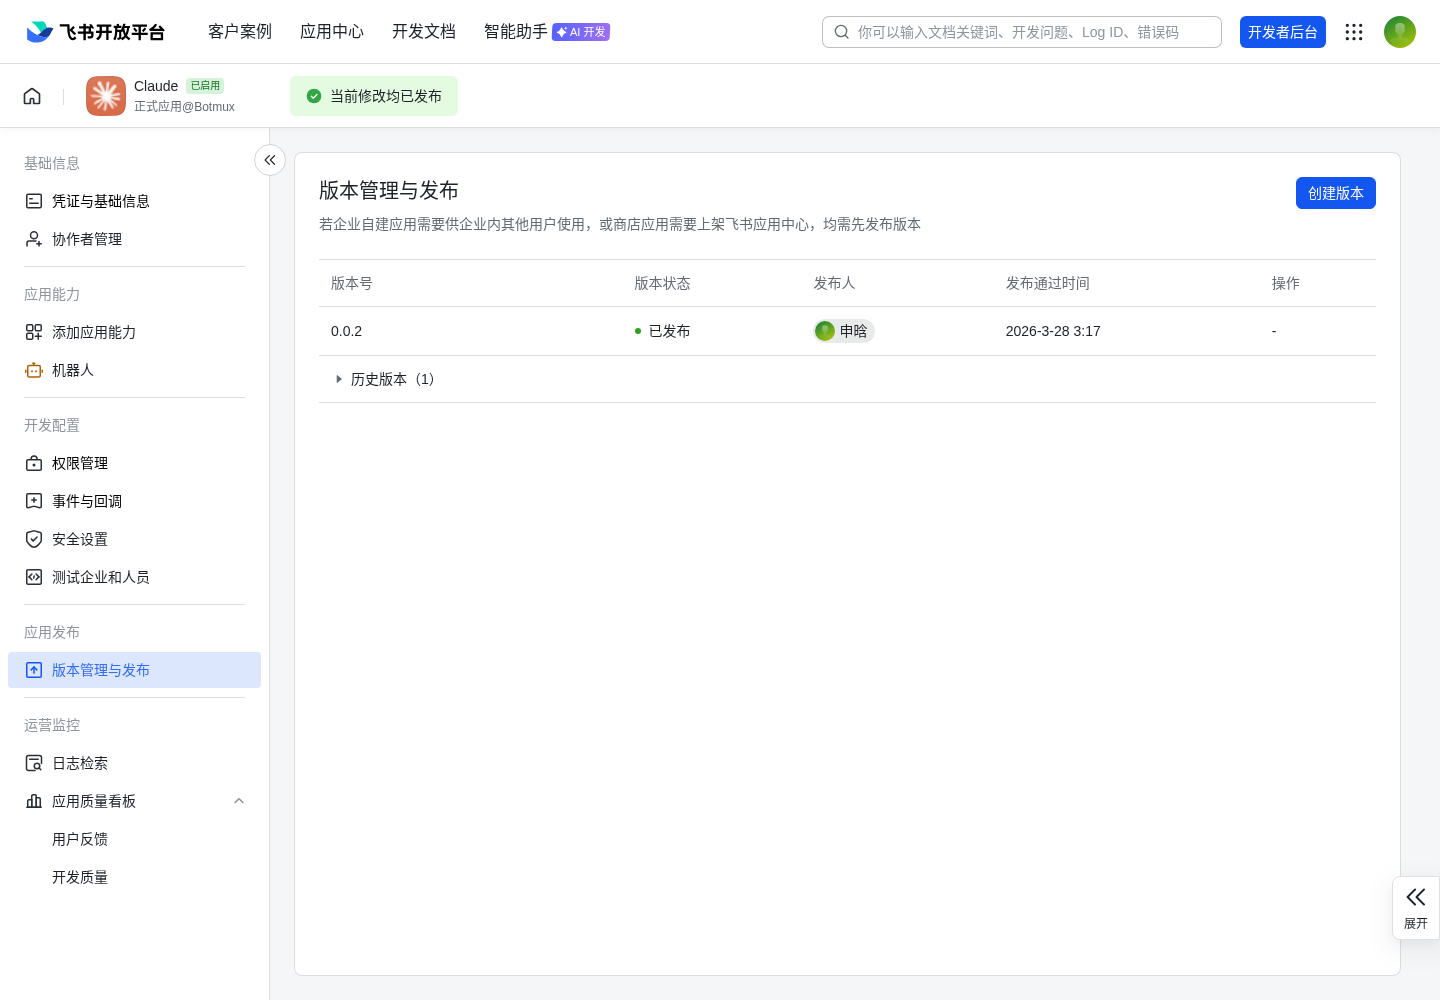The height and width of the screenshot is (1000, 1440).
Task: Click the Claude app icon
Action: pos(106,96)
